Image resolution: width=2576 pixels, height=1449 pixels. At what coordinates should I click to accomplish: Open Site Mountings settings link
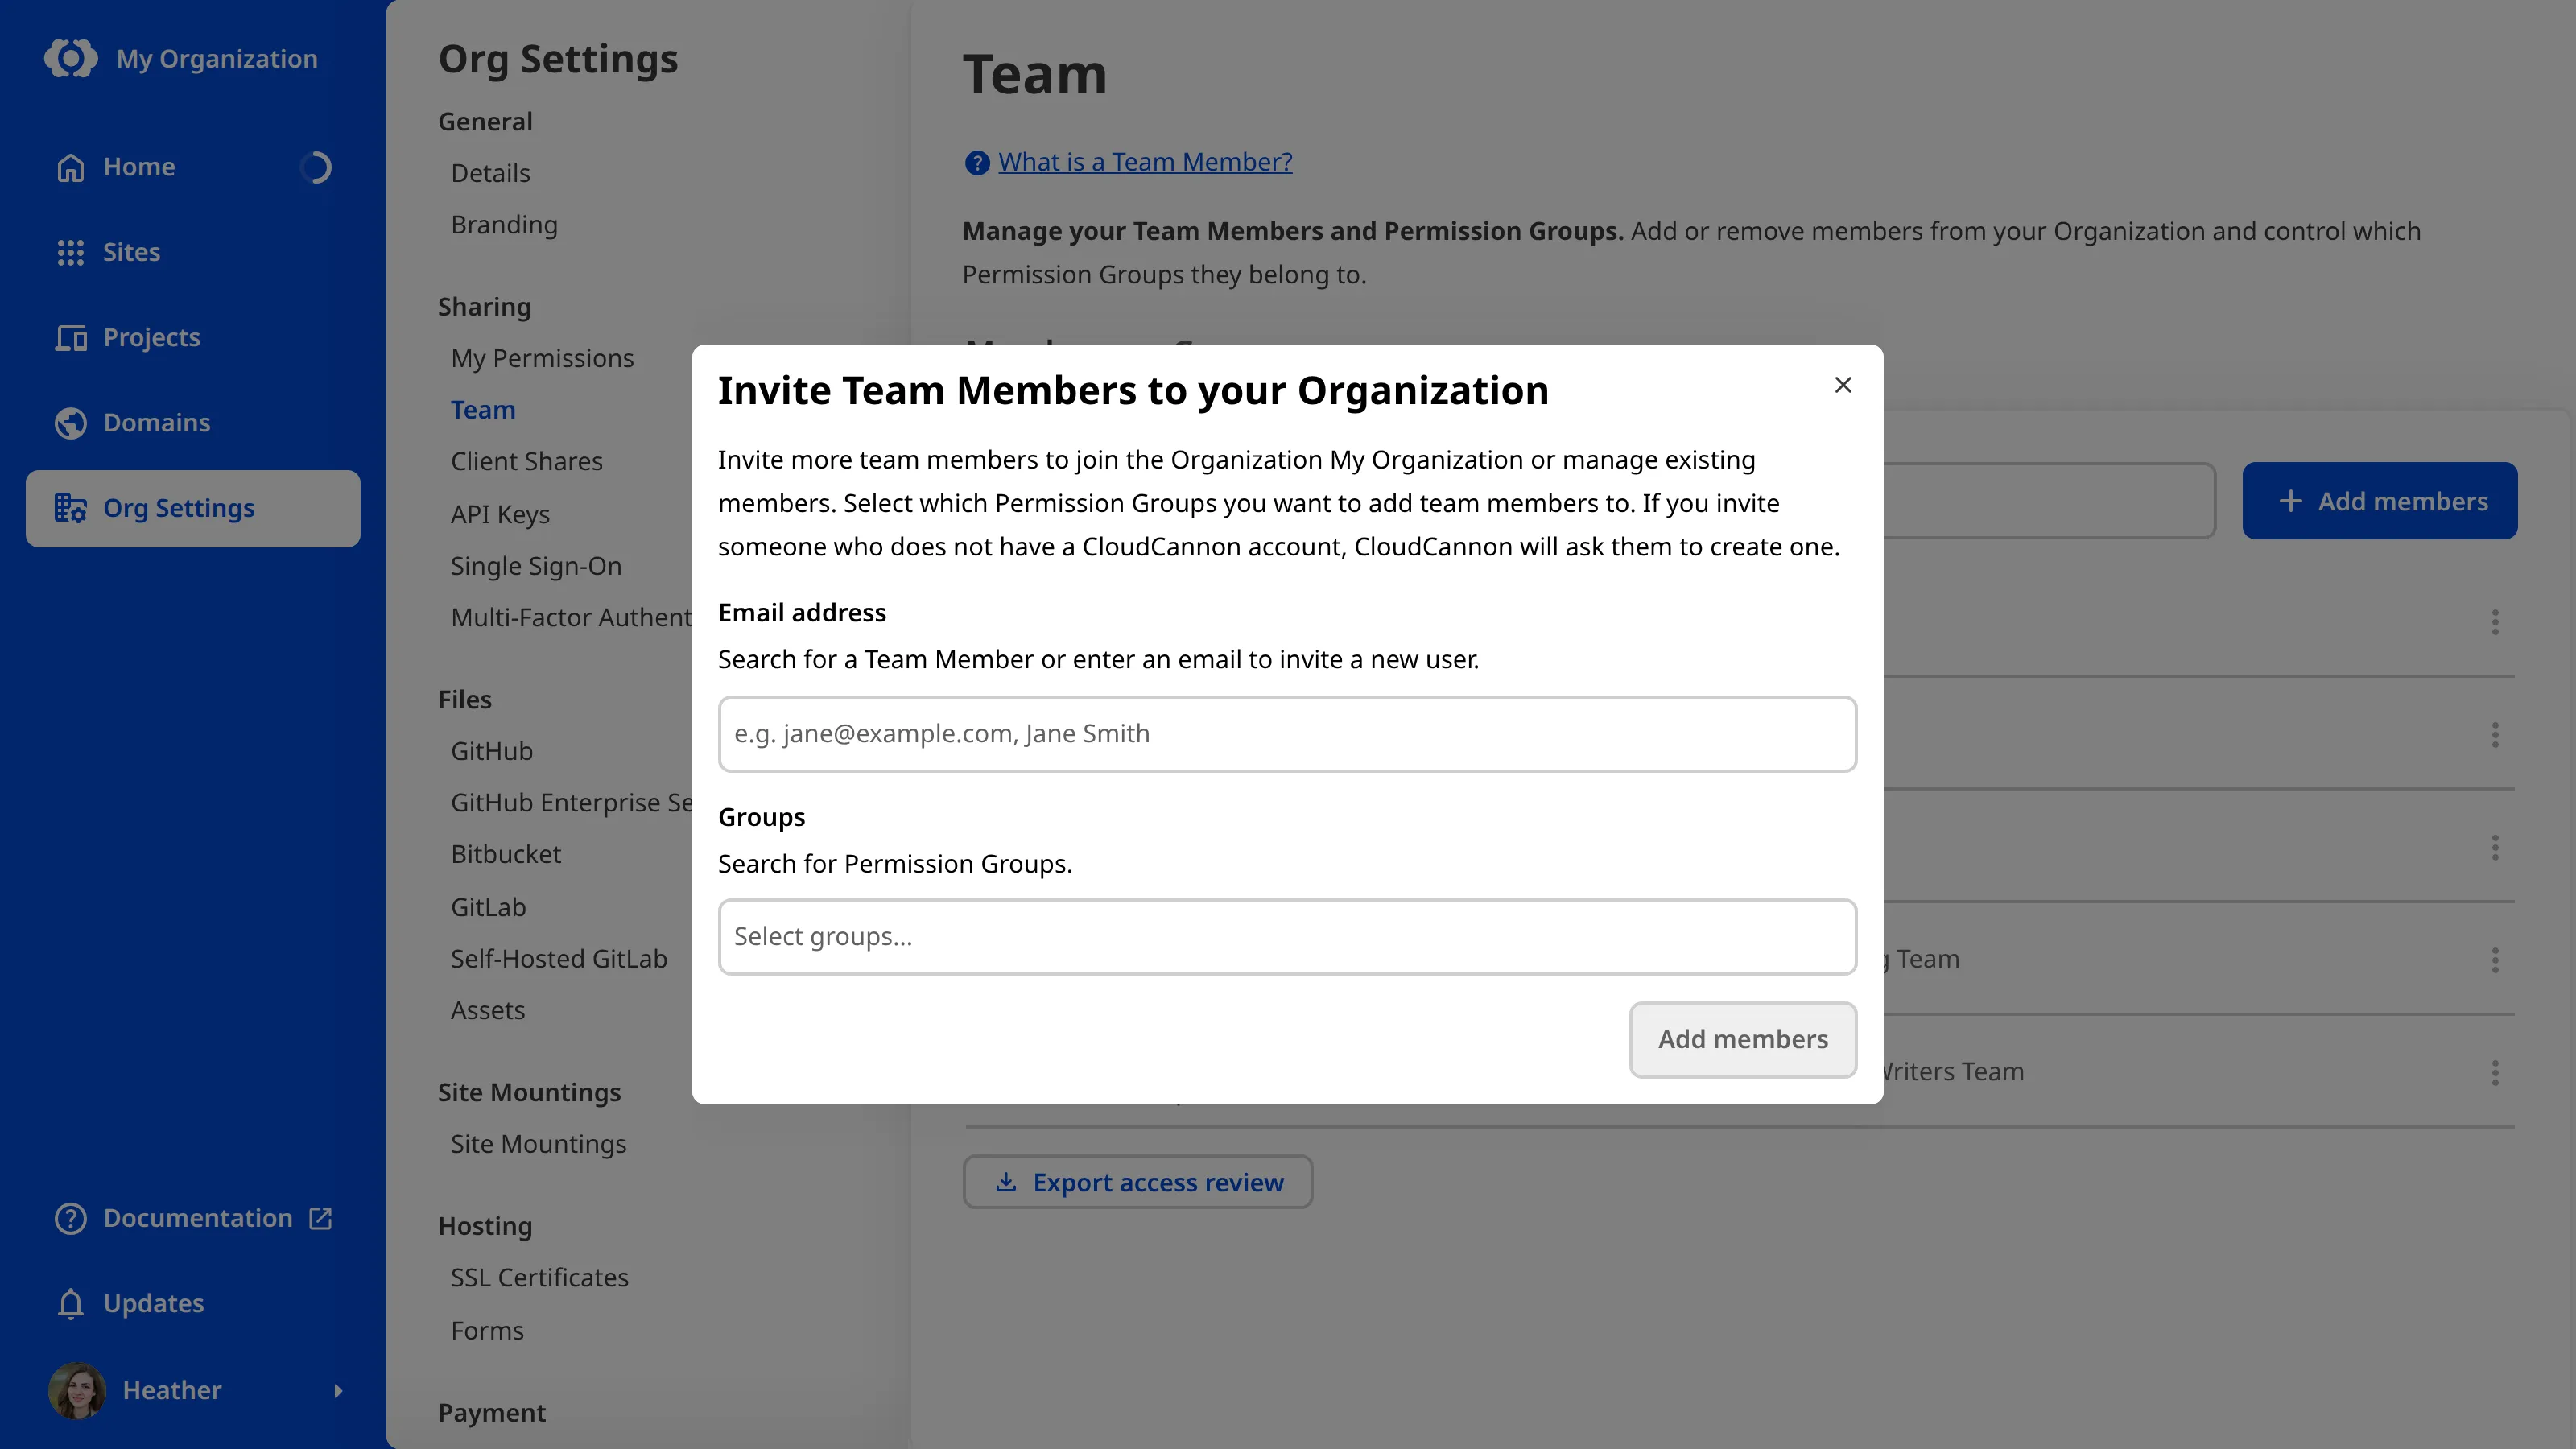tap(538, 1144)
